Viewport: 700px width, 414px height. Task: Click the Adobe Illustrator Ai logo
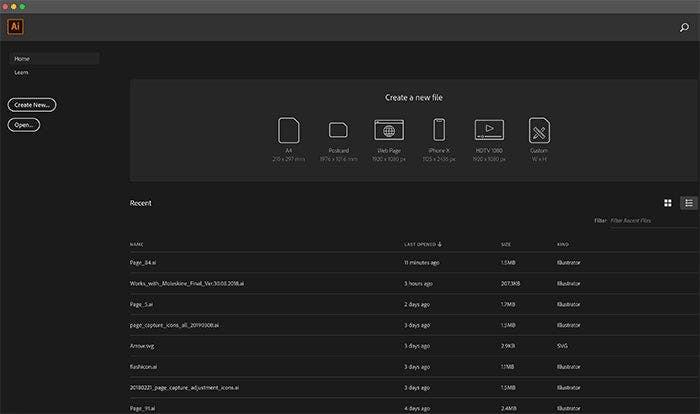click(x=16, y=27)
